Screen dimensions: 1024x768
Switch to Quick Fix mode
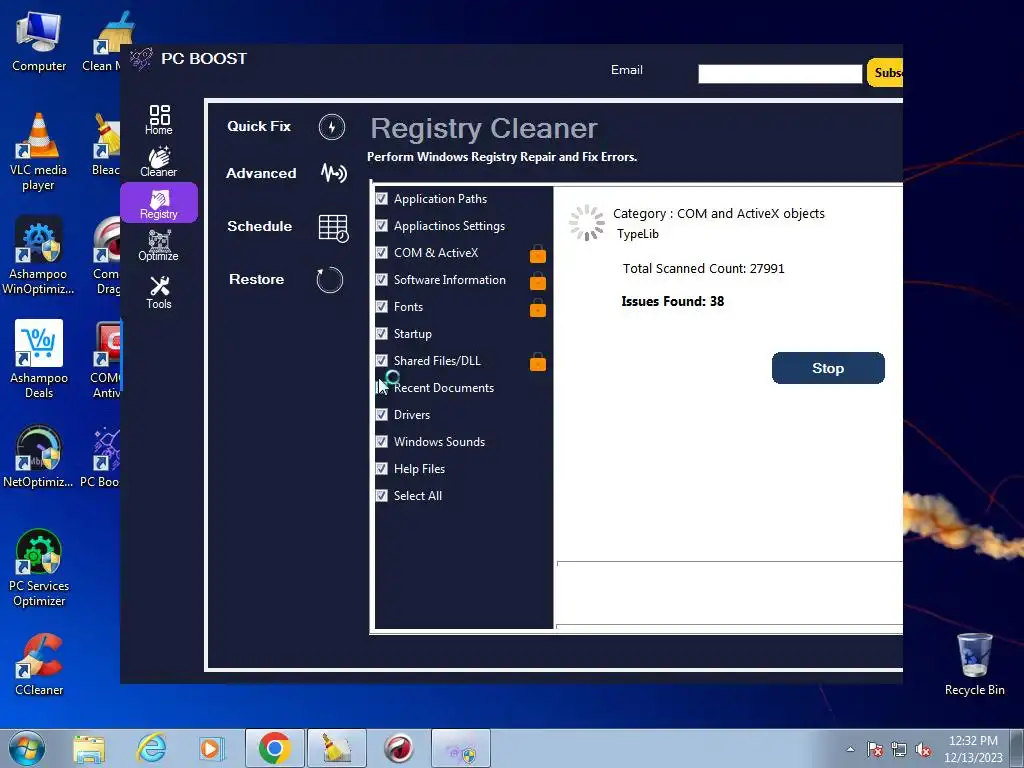click(259, 126)
